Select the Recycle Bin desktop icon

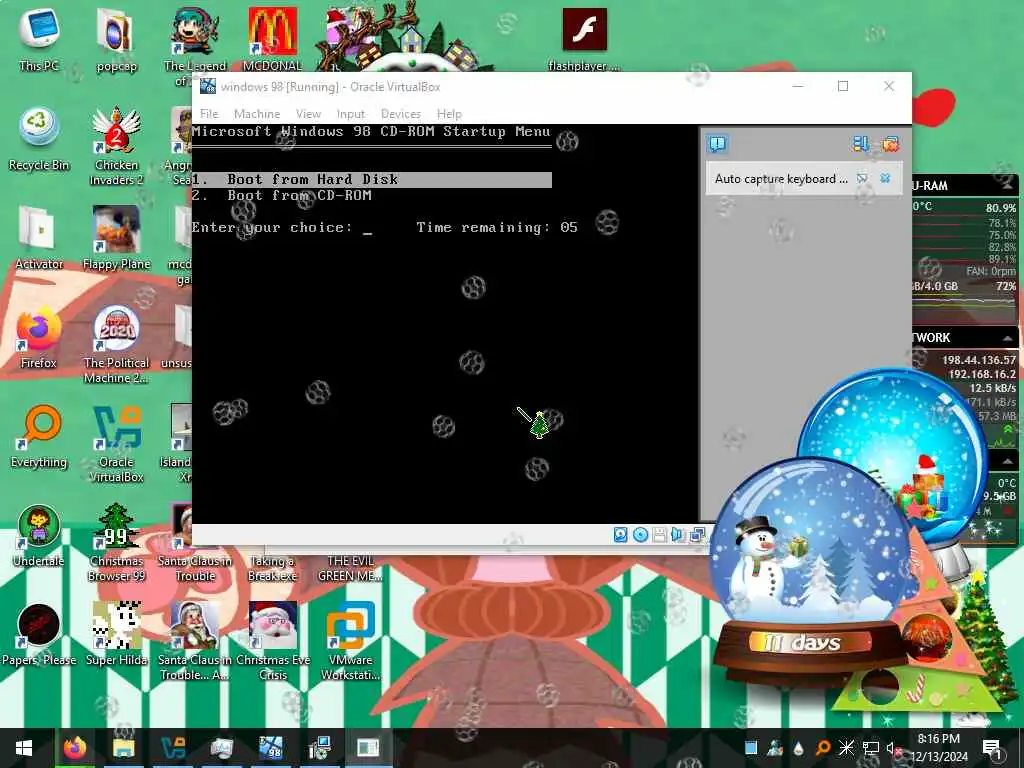tap(39, 138)
